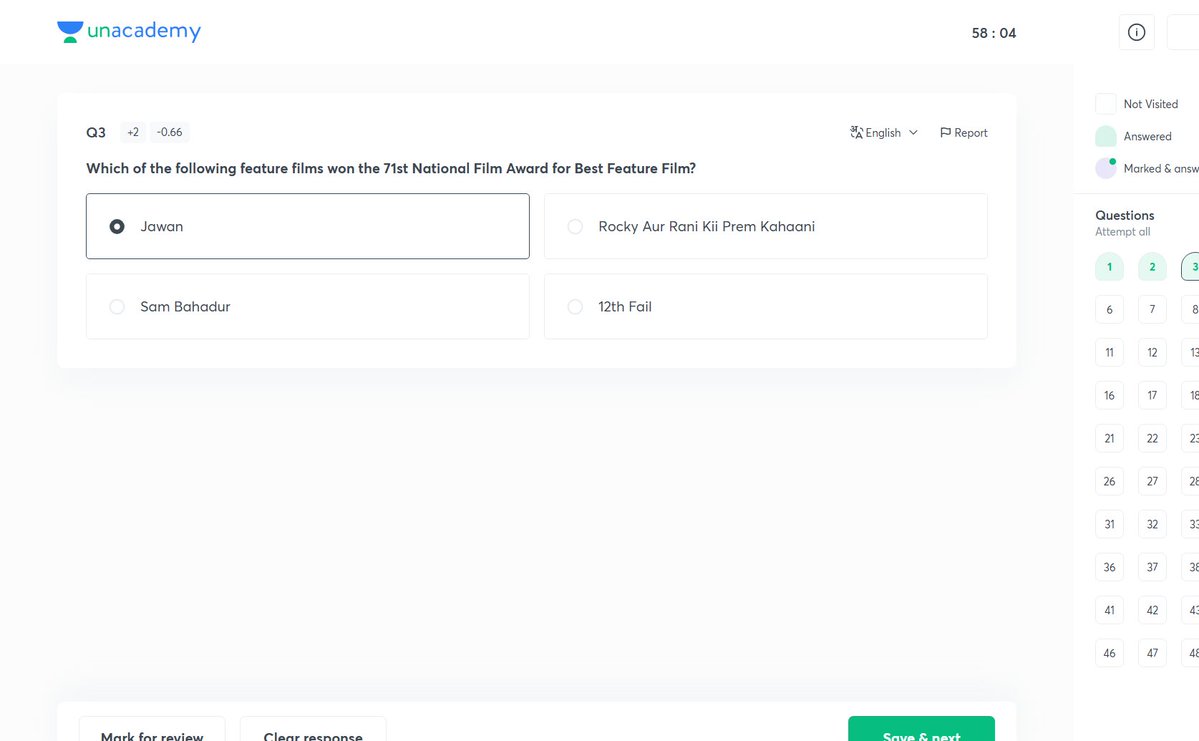This screenshot has width=1199, height=741.
Task: Go to question 27
Action: point(1152,481)
